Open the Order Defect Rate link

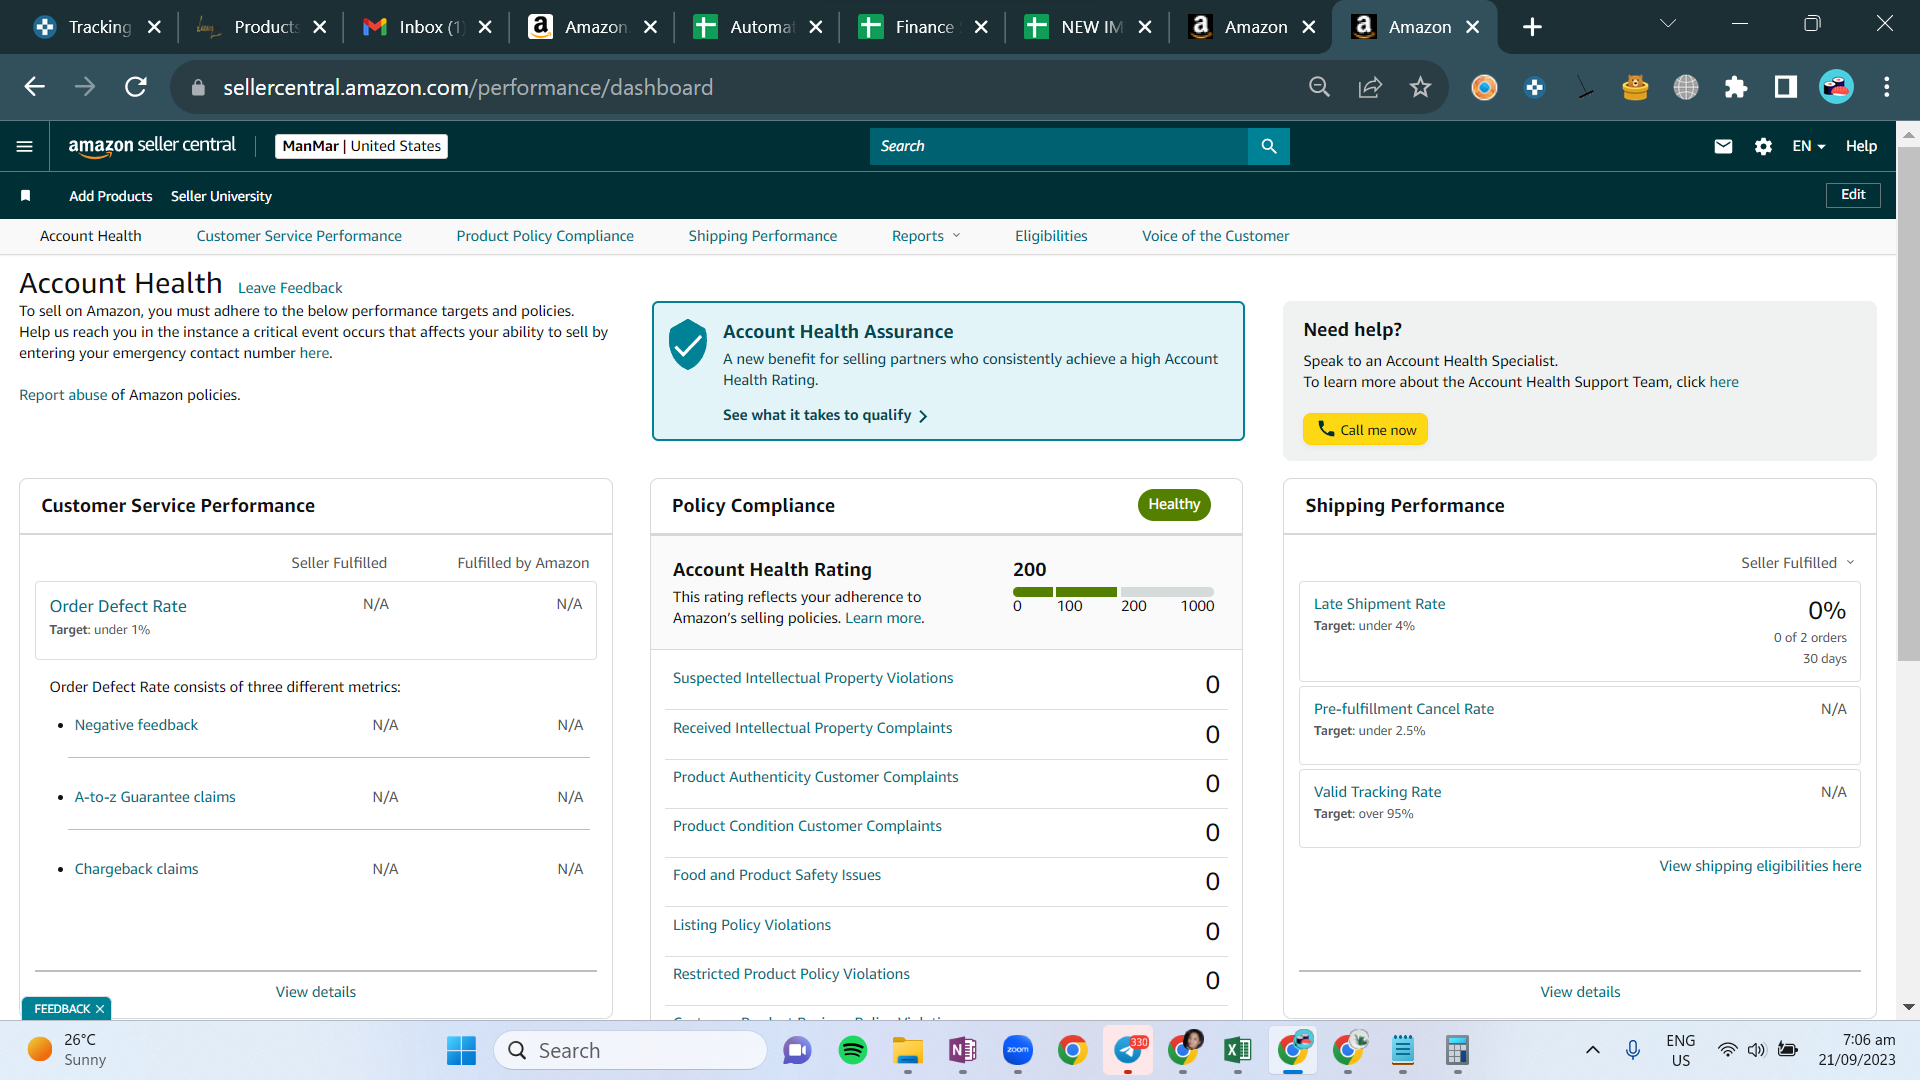click(118, 606)
